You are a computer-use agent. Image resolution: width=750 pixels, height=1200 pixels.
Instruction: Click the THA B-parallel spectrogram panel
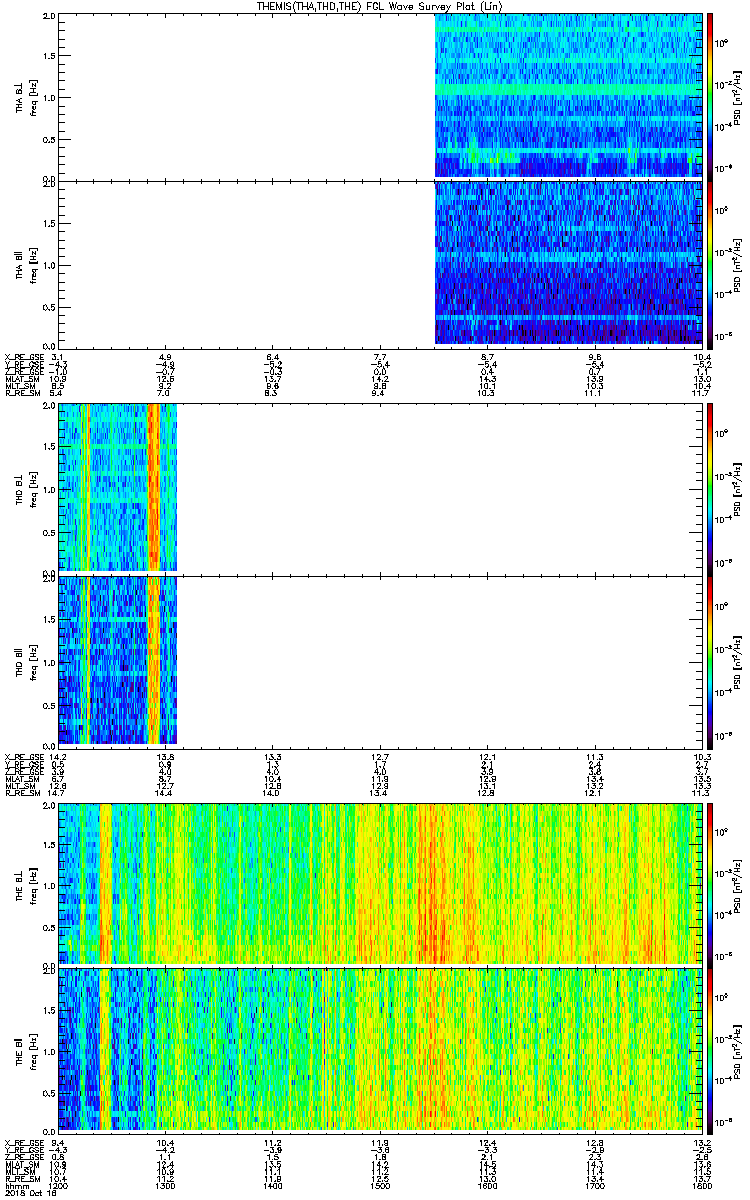[x=380, y=264]
